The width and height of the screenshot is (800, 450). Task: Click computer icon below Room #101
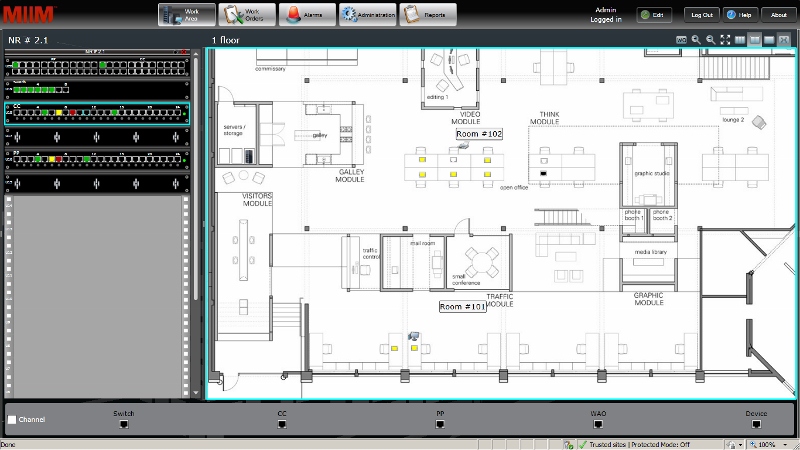(x=414, y=336)
